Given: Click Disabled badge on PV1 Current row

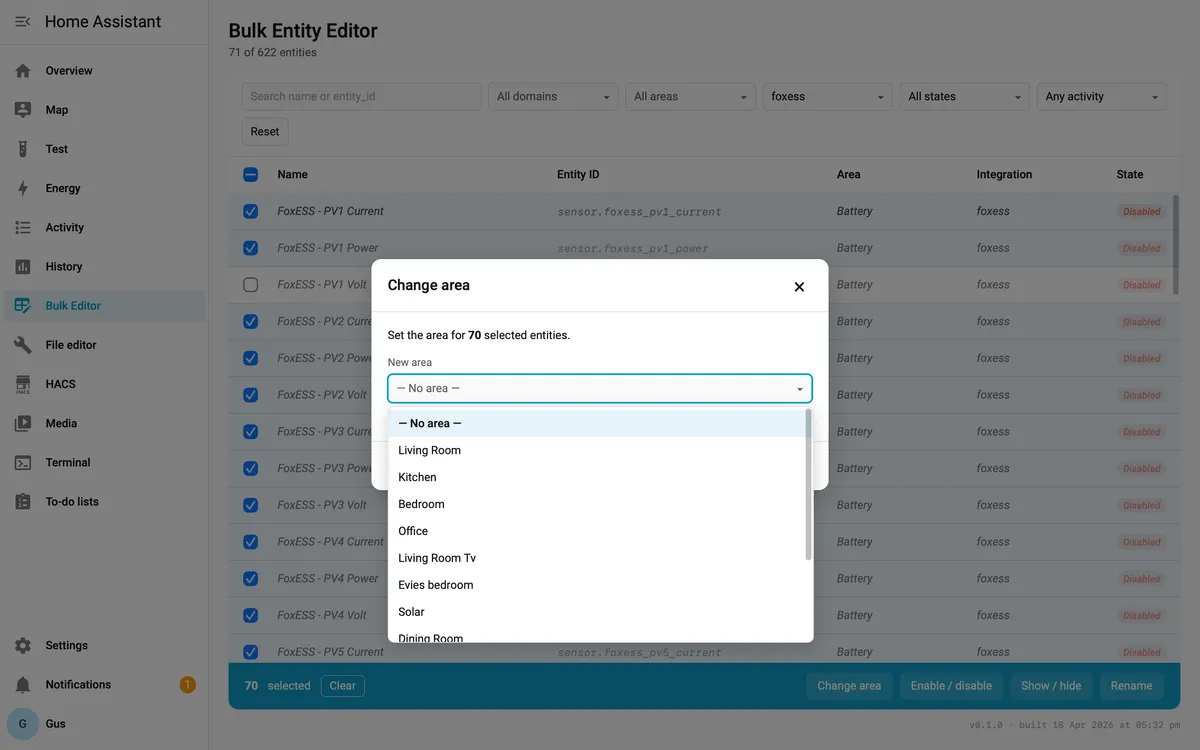Looking at the screenshot, I should pos(1141,212).
